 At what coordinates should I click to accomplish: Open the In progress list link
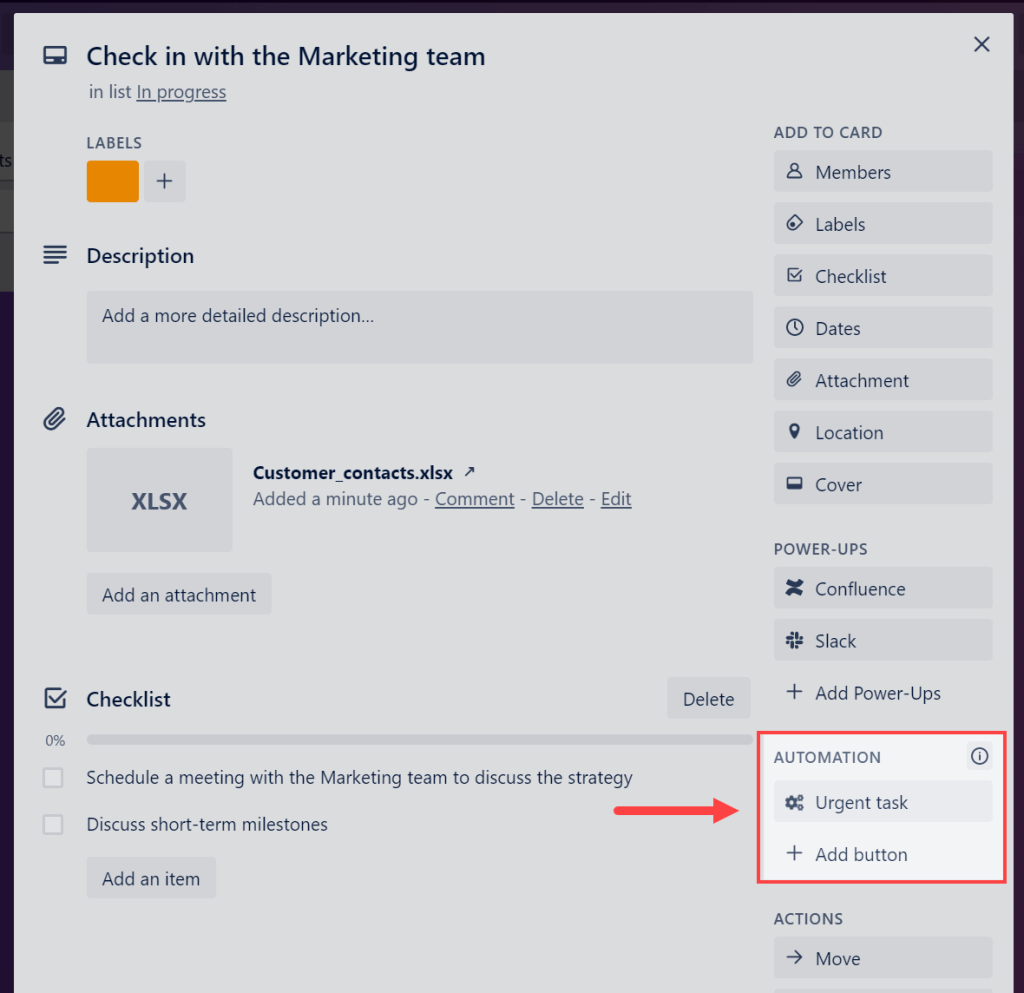click(x=181, y=92)
